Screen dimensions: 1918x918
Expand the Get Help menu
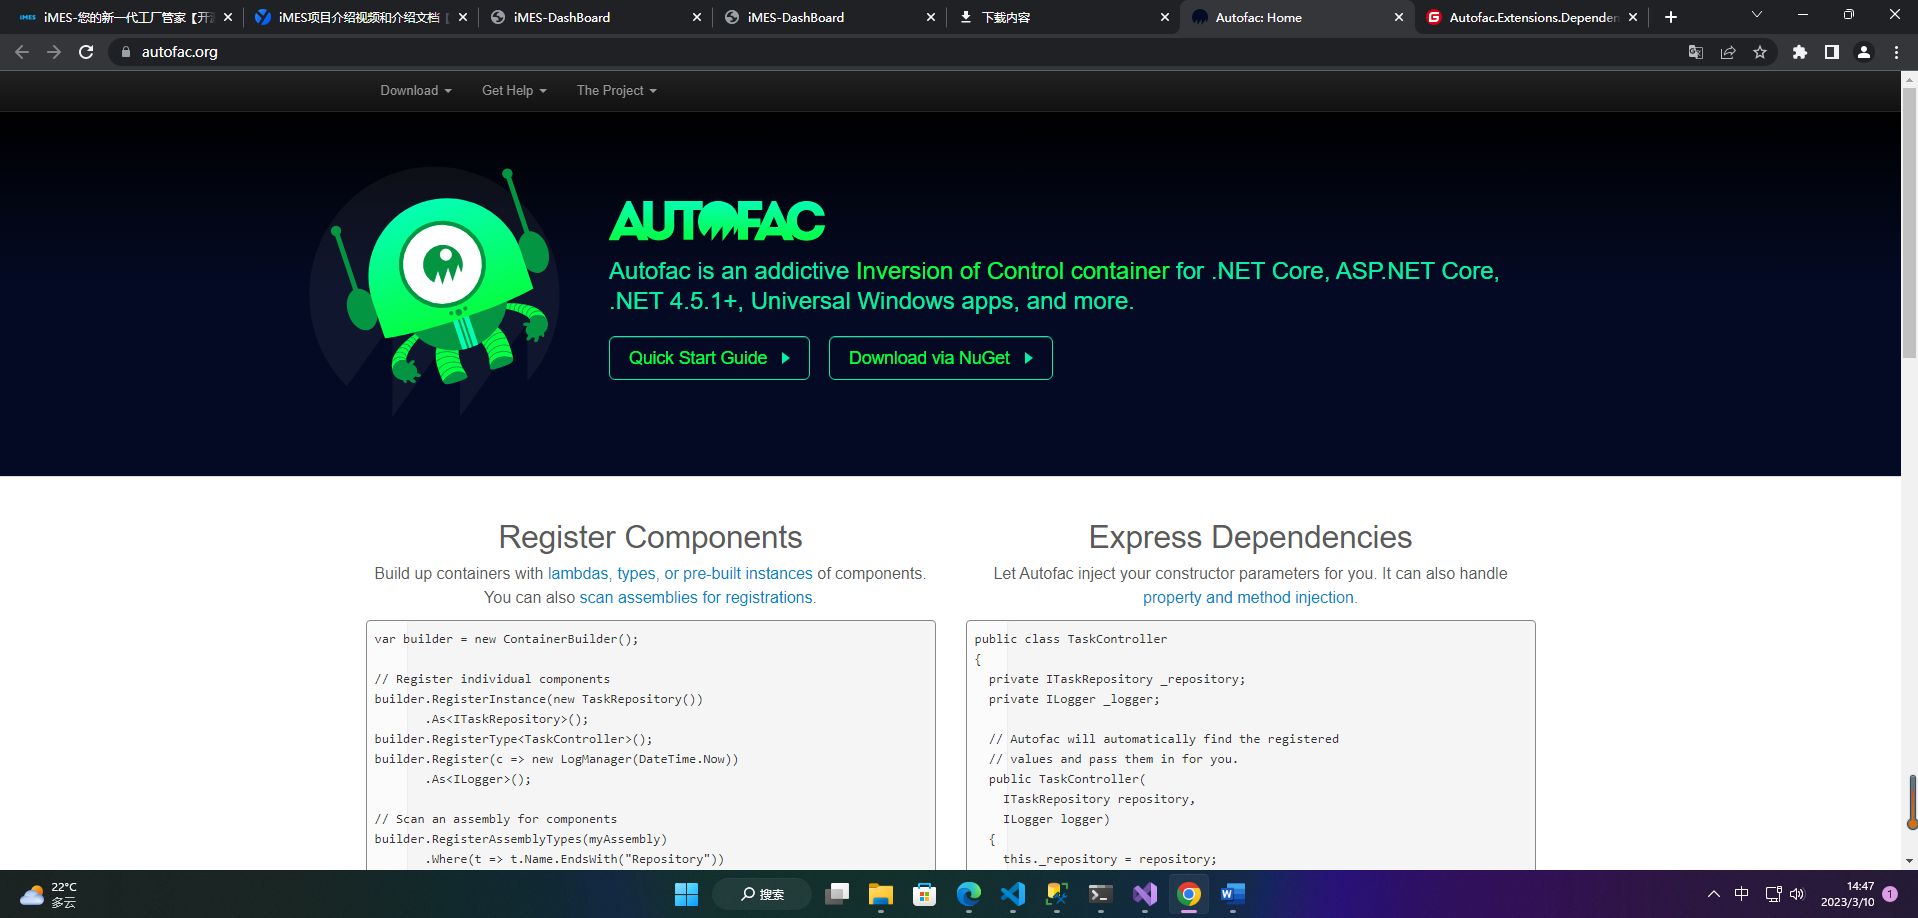click(x=514, y=90)
